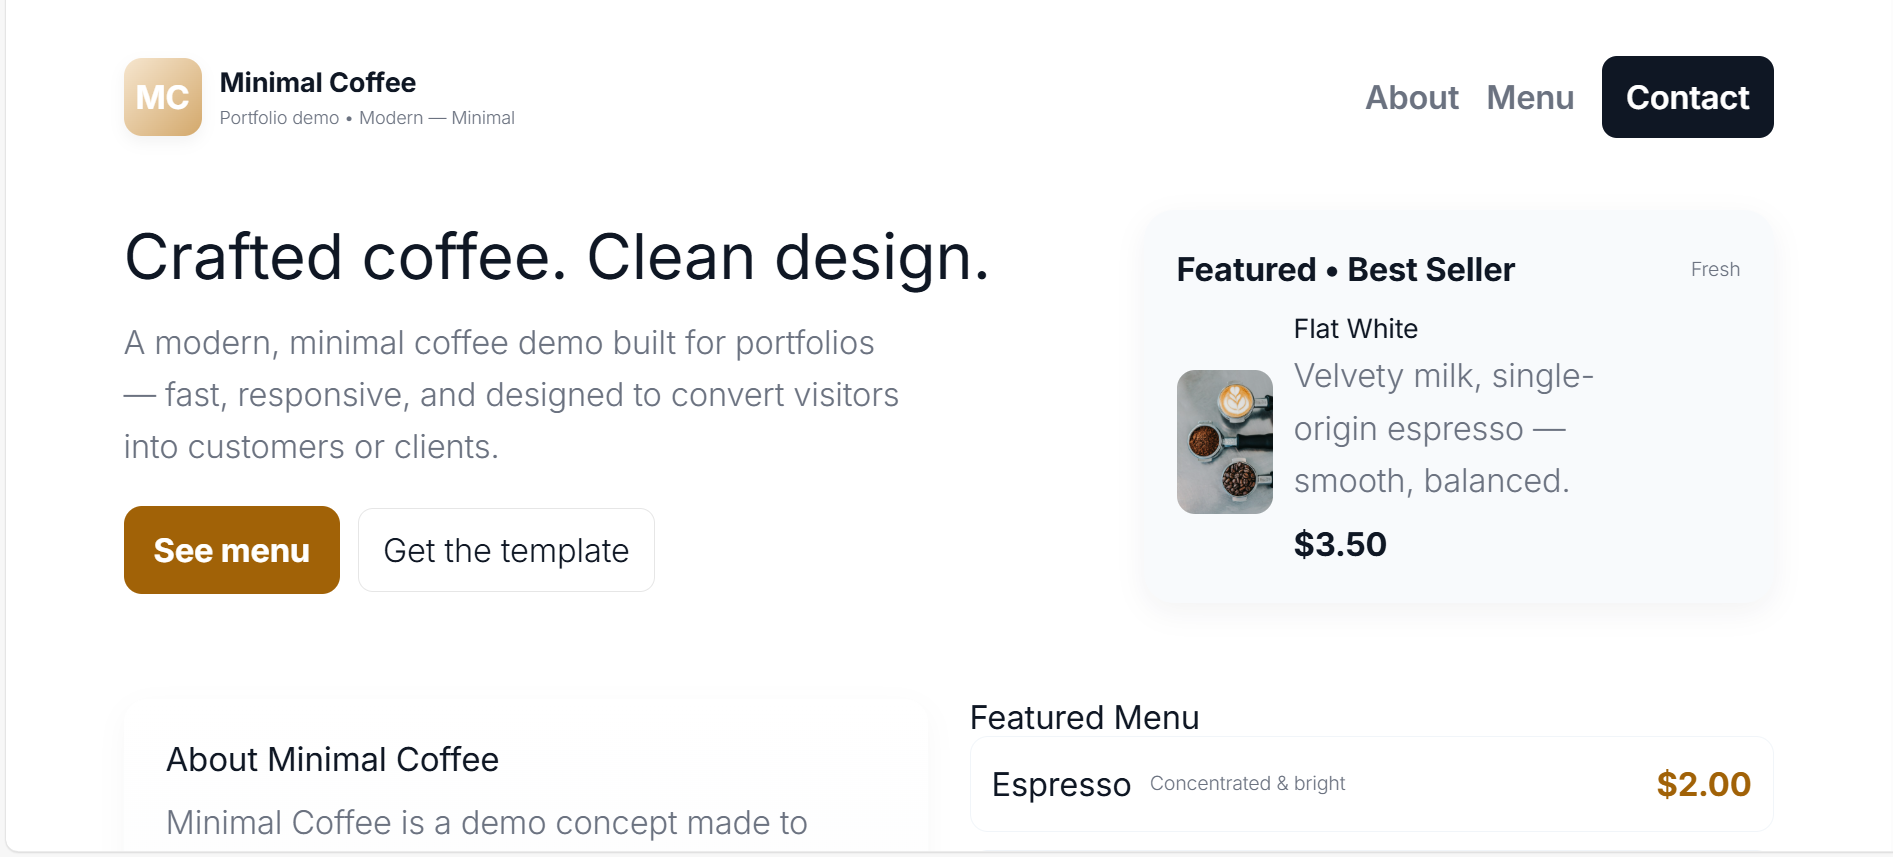Click the Featured Best Seller heading
This screenshot has width=1893, height=857.
point(1344,269)
